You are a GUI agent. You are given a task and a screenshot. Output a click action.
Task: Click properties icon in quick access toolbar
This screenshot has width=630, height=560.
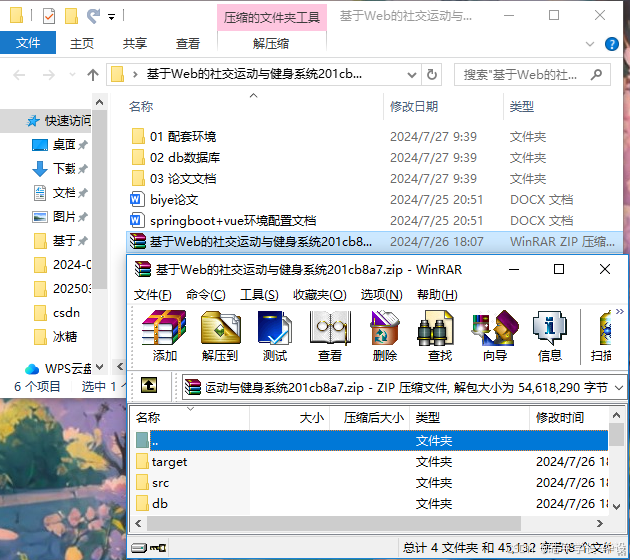pos(49,16)
